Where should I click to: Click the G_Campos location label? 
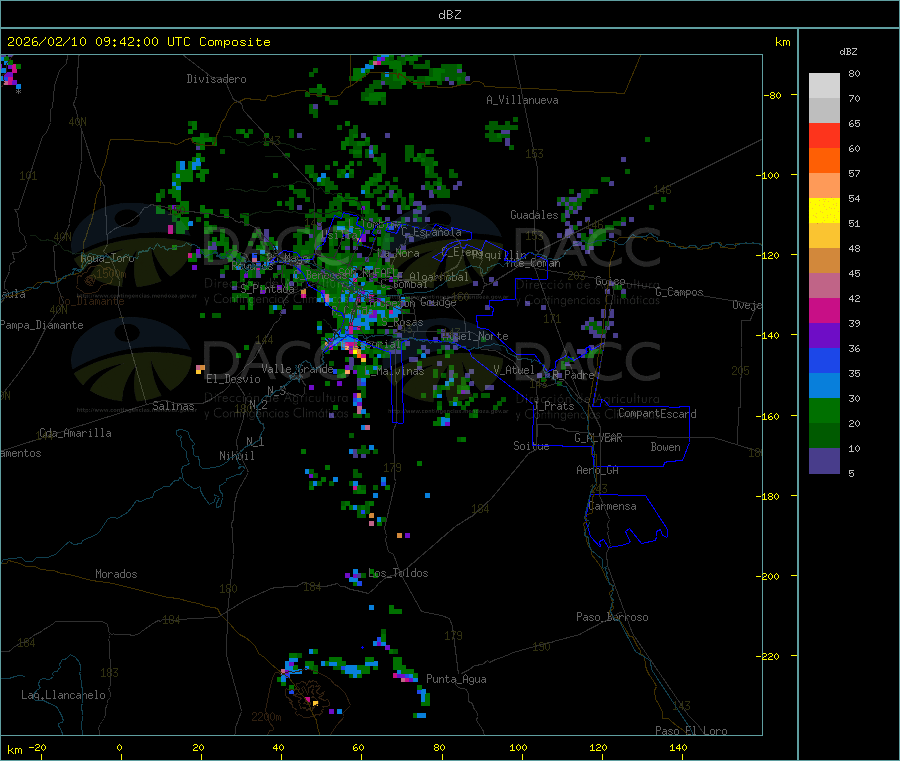point(680,292)
